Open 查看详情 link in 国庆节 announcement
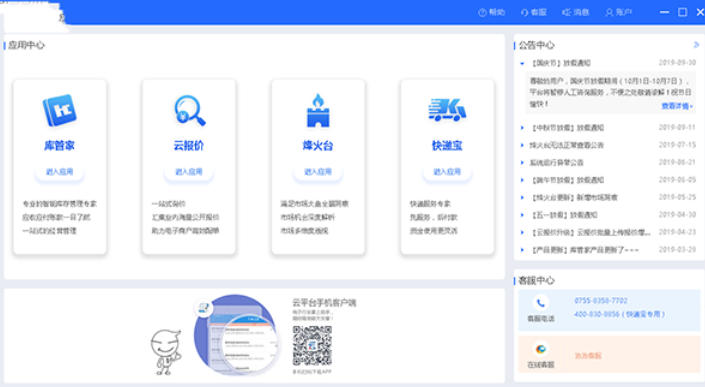Viewport: 705px width, 387px height. tap(677, 106)
